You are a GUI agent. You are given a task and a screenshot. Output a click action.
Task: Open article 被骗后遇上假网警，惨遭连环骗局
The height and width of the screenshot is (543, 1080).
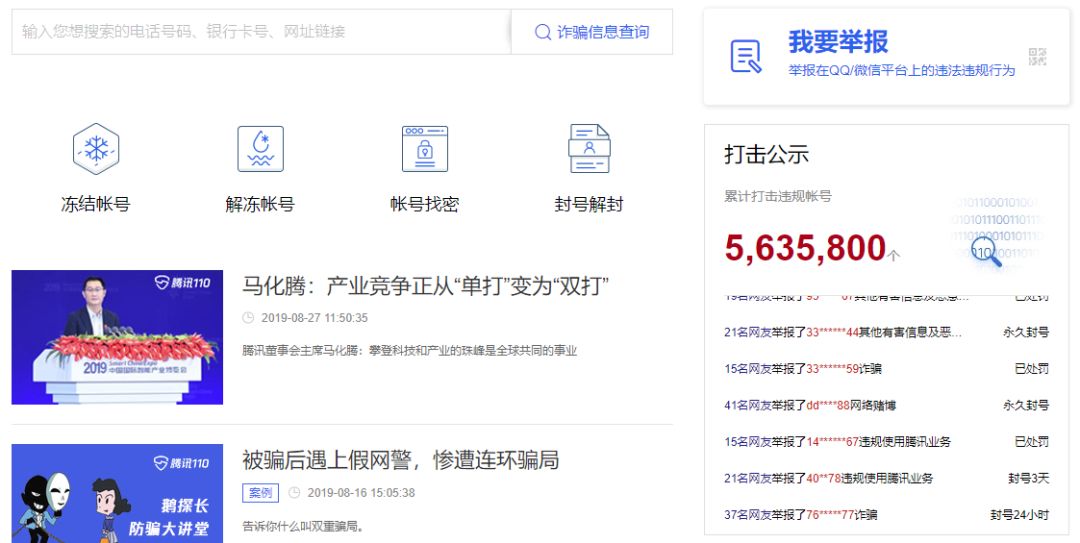400,460
